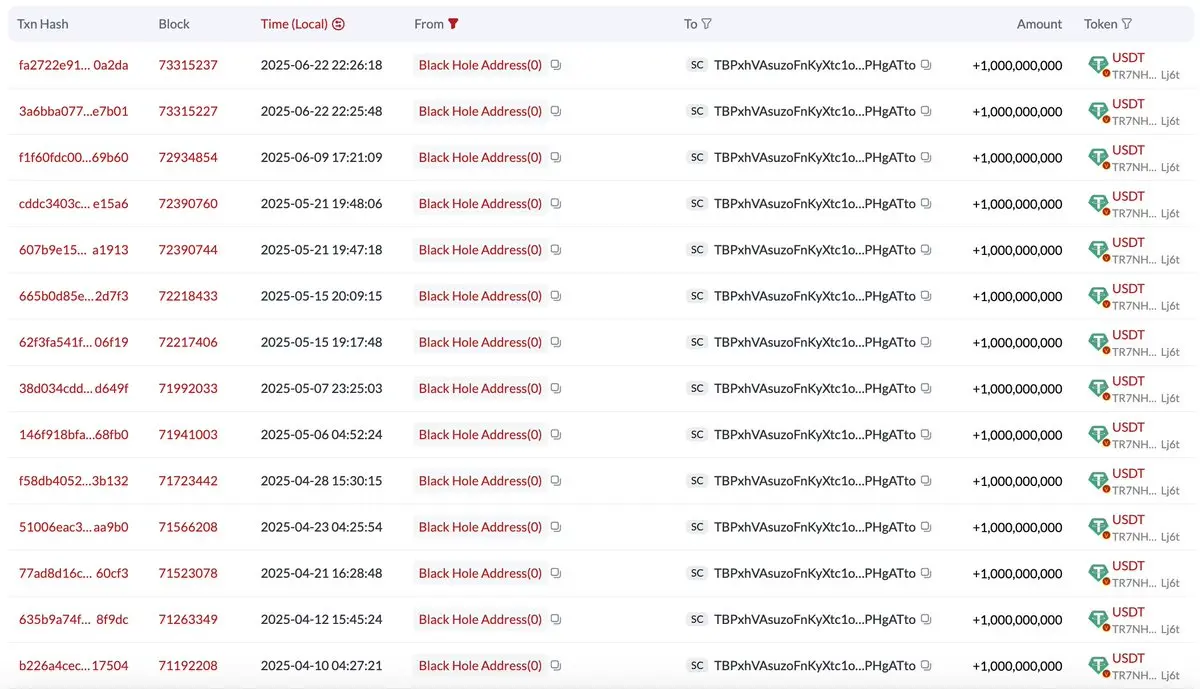Copy Black Hole Address in block 71992033 row
Image resolution: width=1200 pixels, height=689 pixels.
click(x=556, y=388)
